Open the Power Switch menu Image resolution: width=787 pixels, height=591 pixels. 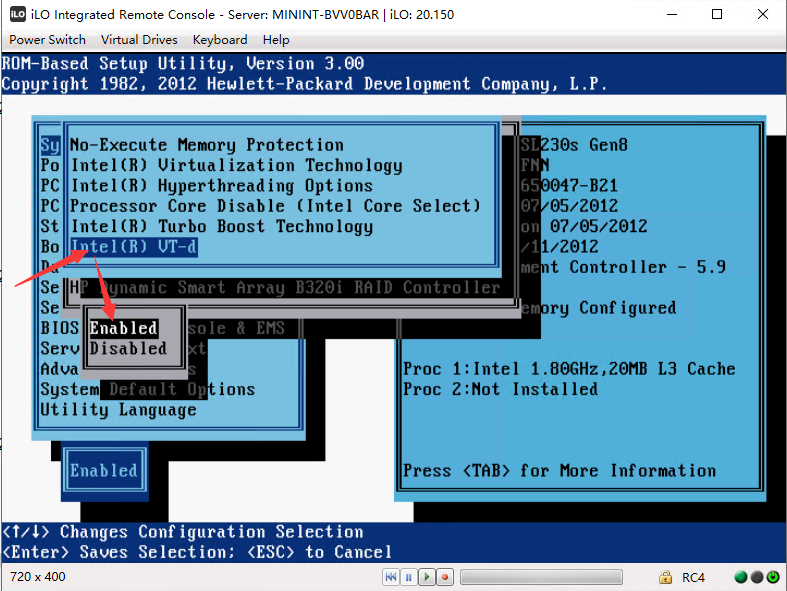[48, 40]
